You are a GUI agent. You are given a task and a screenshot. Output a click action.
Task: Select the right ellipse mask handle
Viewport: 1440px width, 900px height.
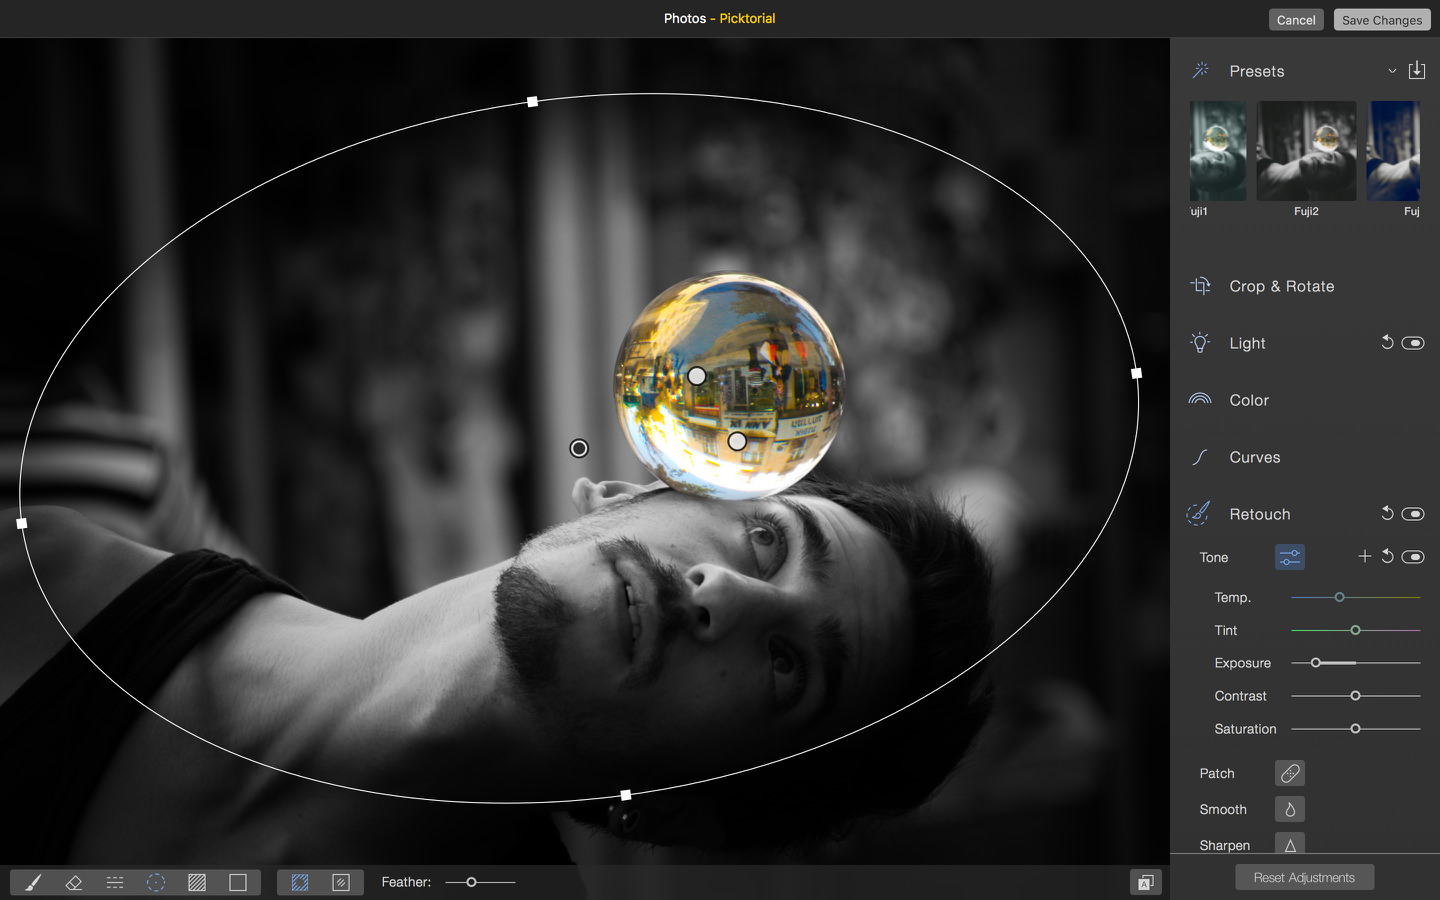click(1136, 373)
